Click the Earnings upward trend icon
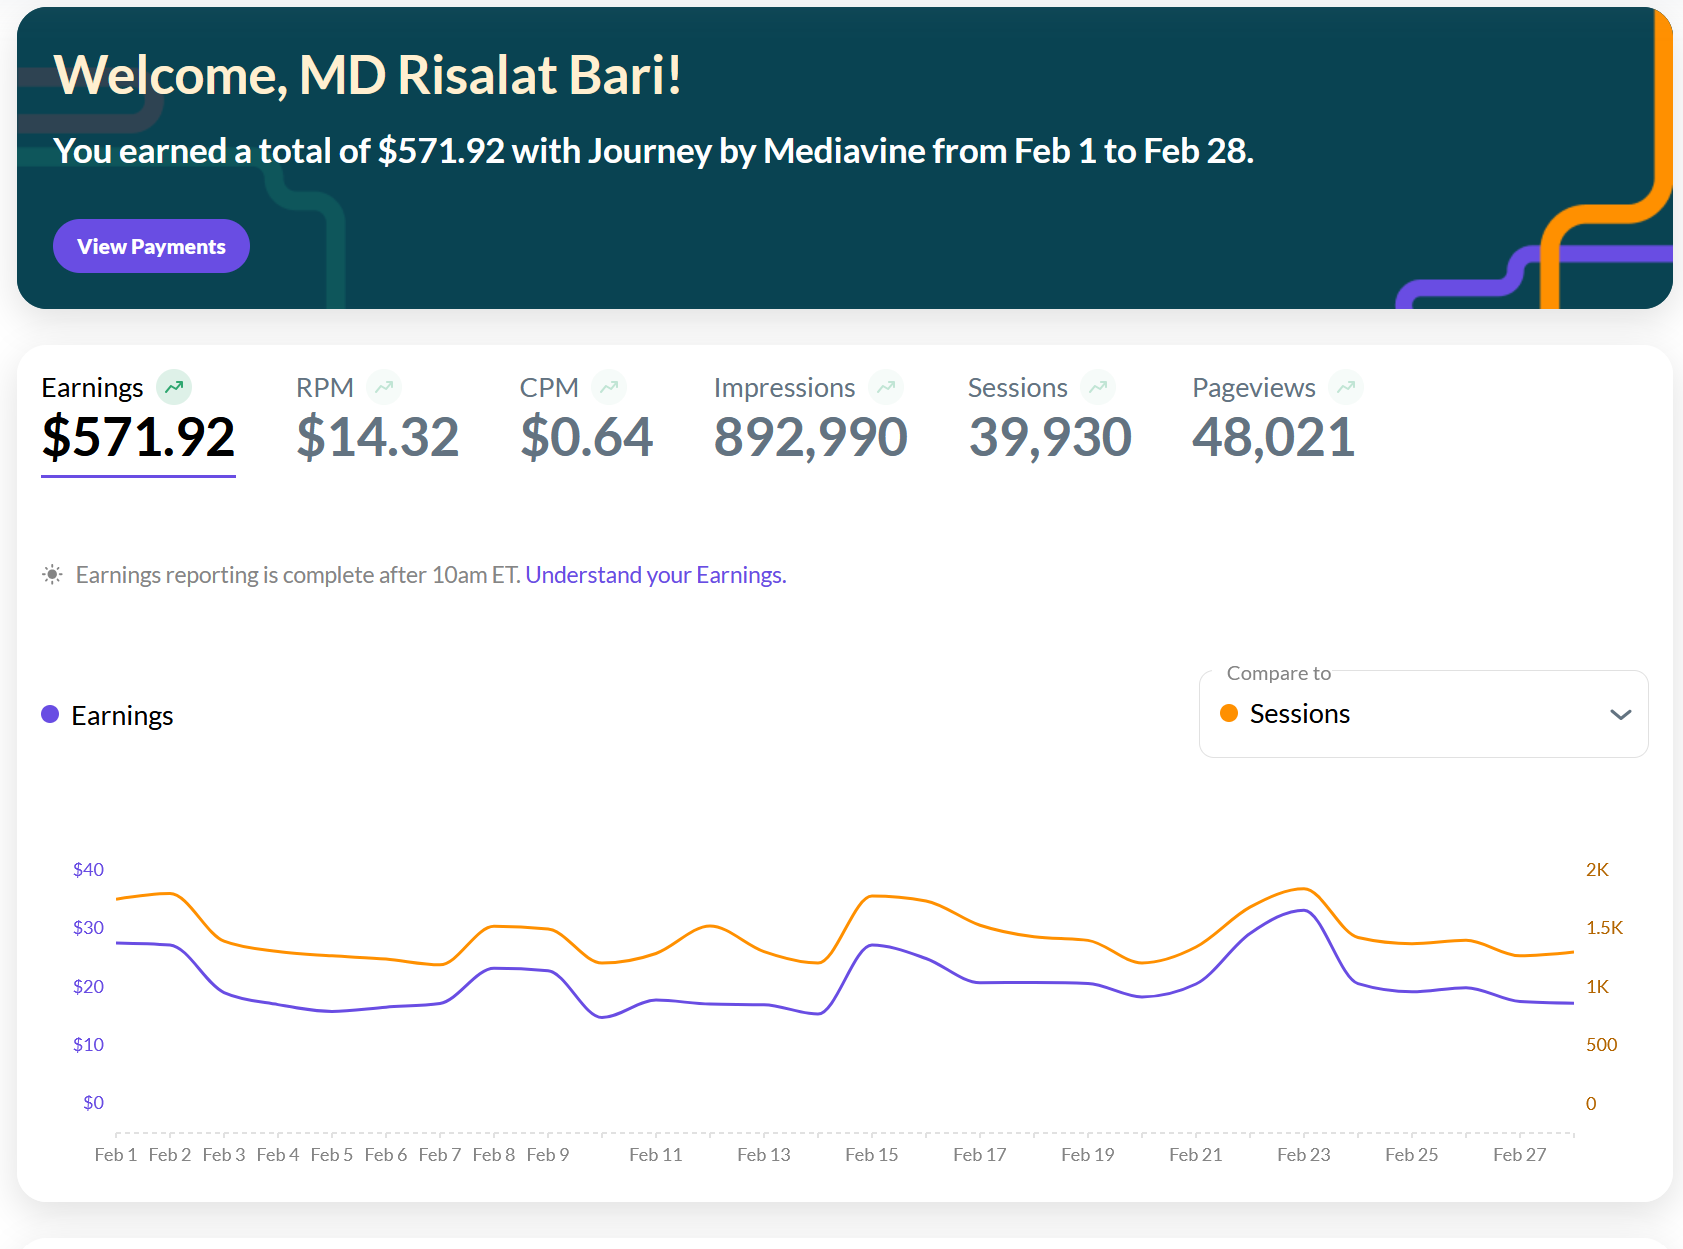 click(x=174, y=387)
